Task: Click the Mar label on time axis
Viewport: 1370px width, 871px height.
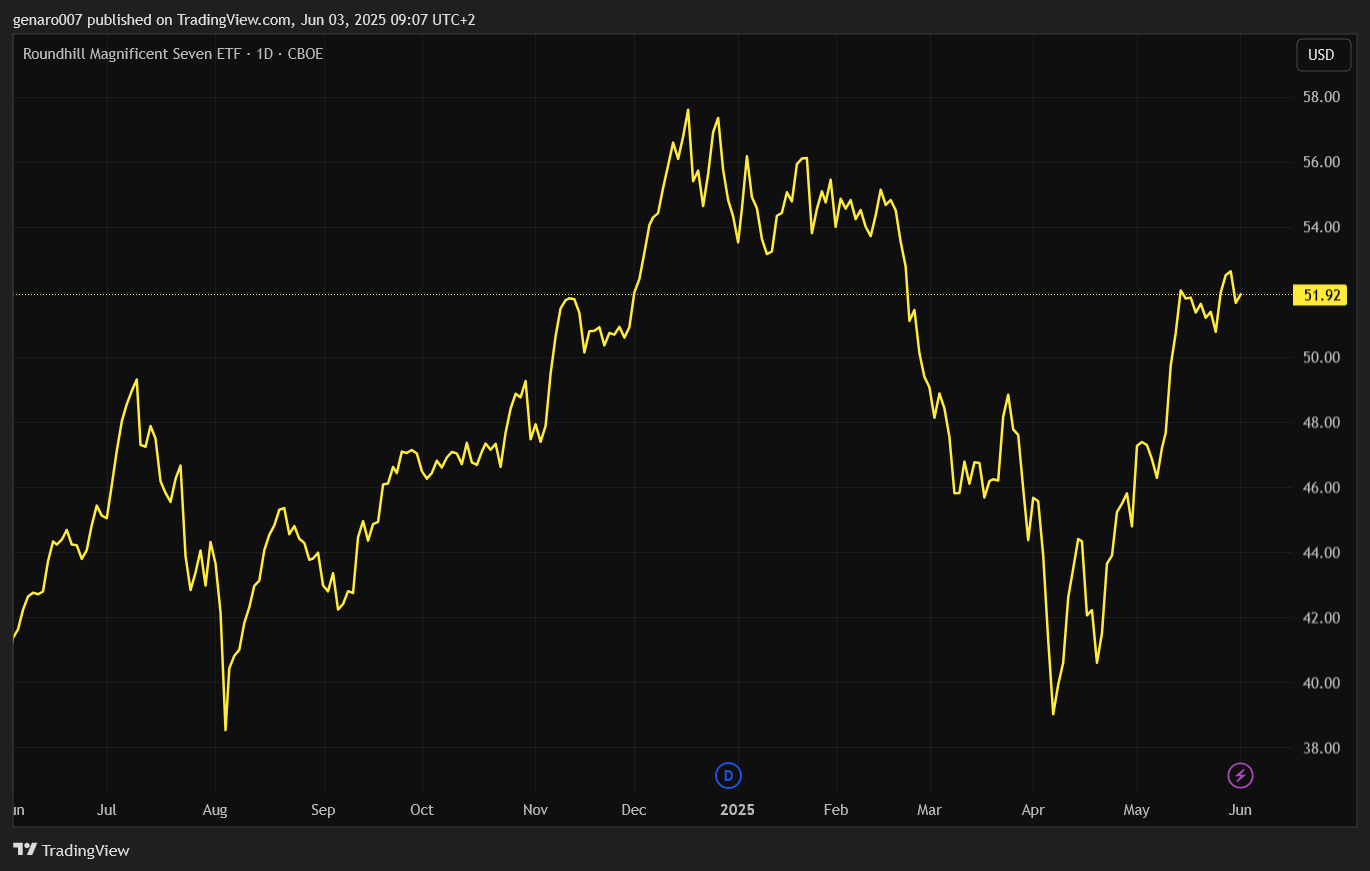Action: click(930, 810)
